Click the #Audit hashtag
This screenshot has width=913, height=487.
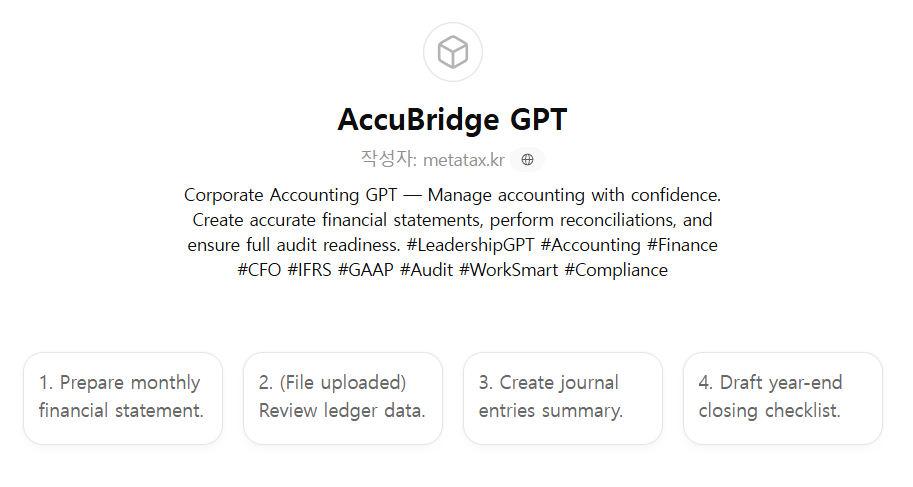coord(426,270)
